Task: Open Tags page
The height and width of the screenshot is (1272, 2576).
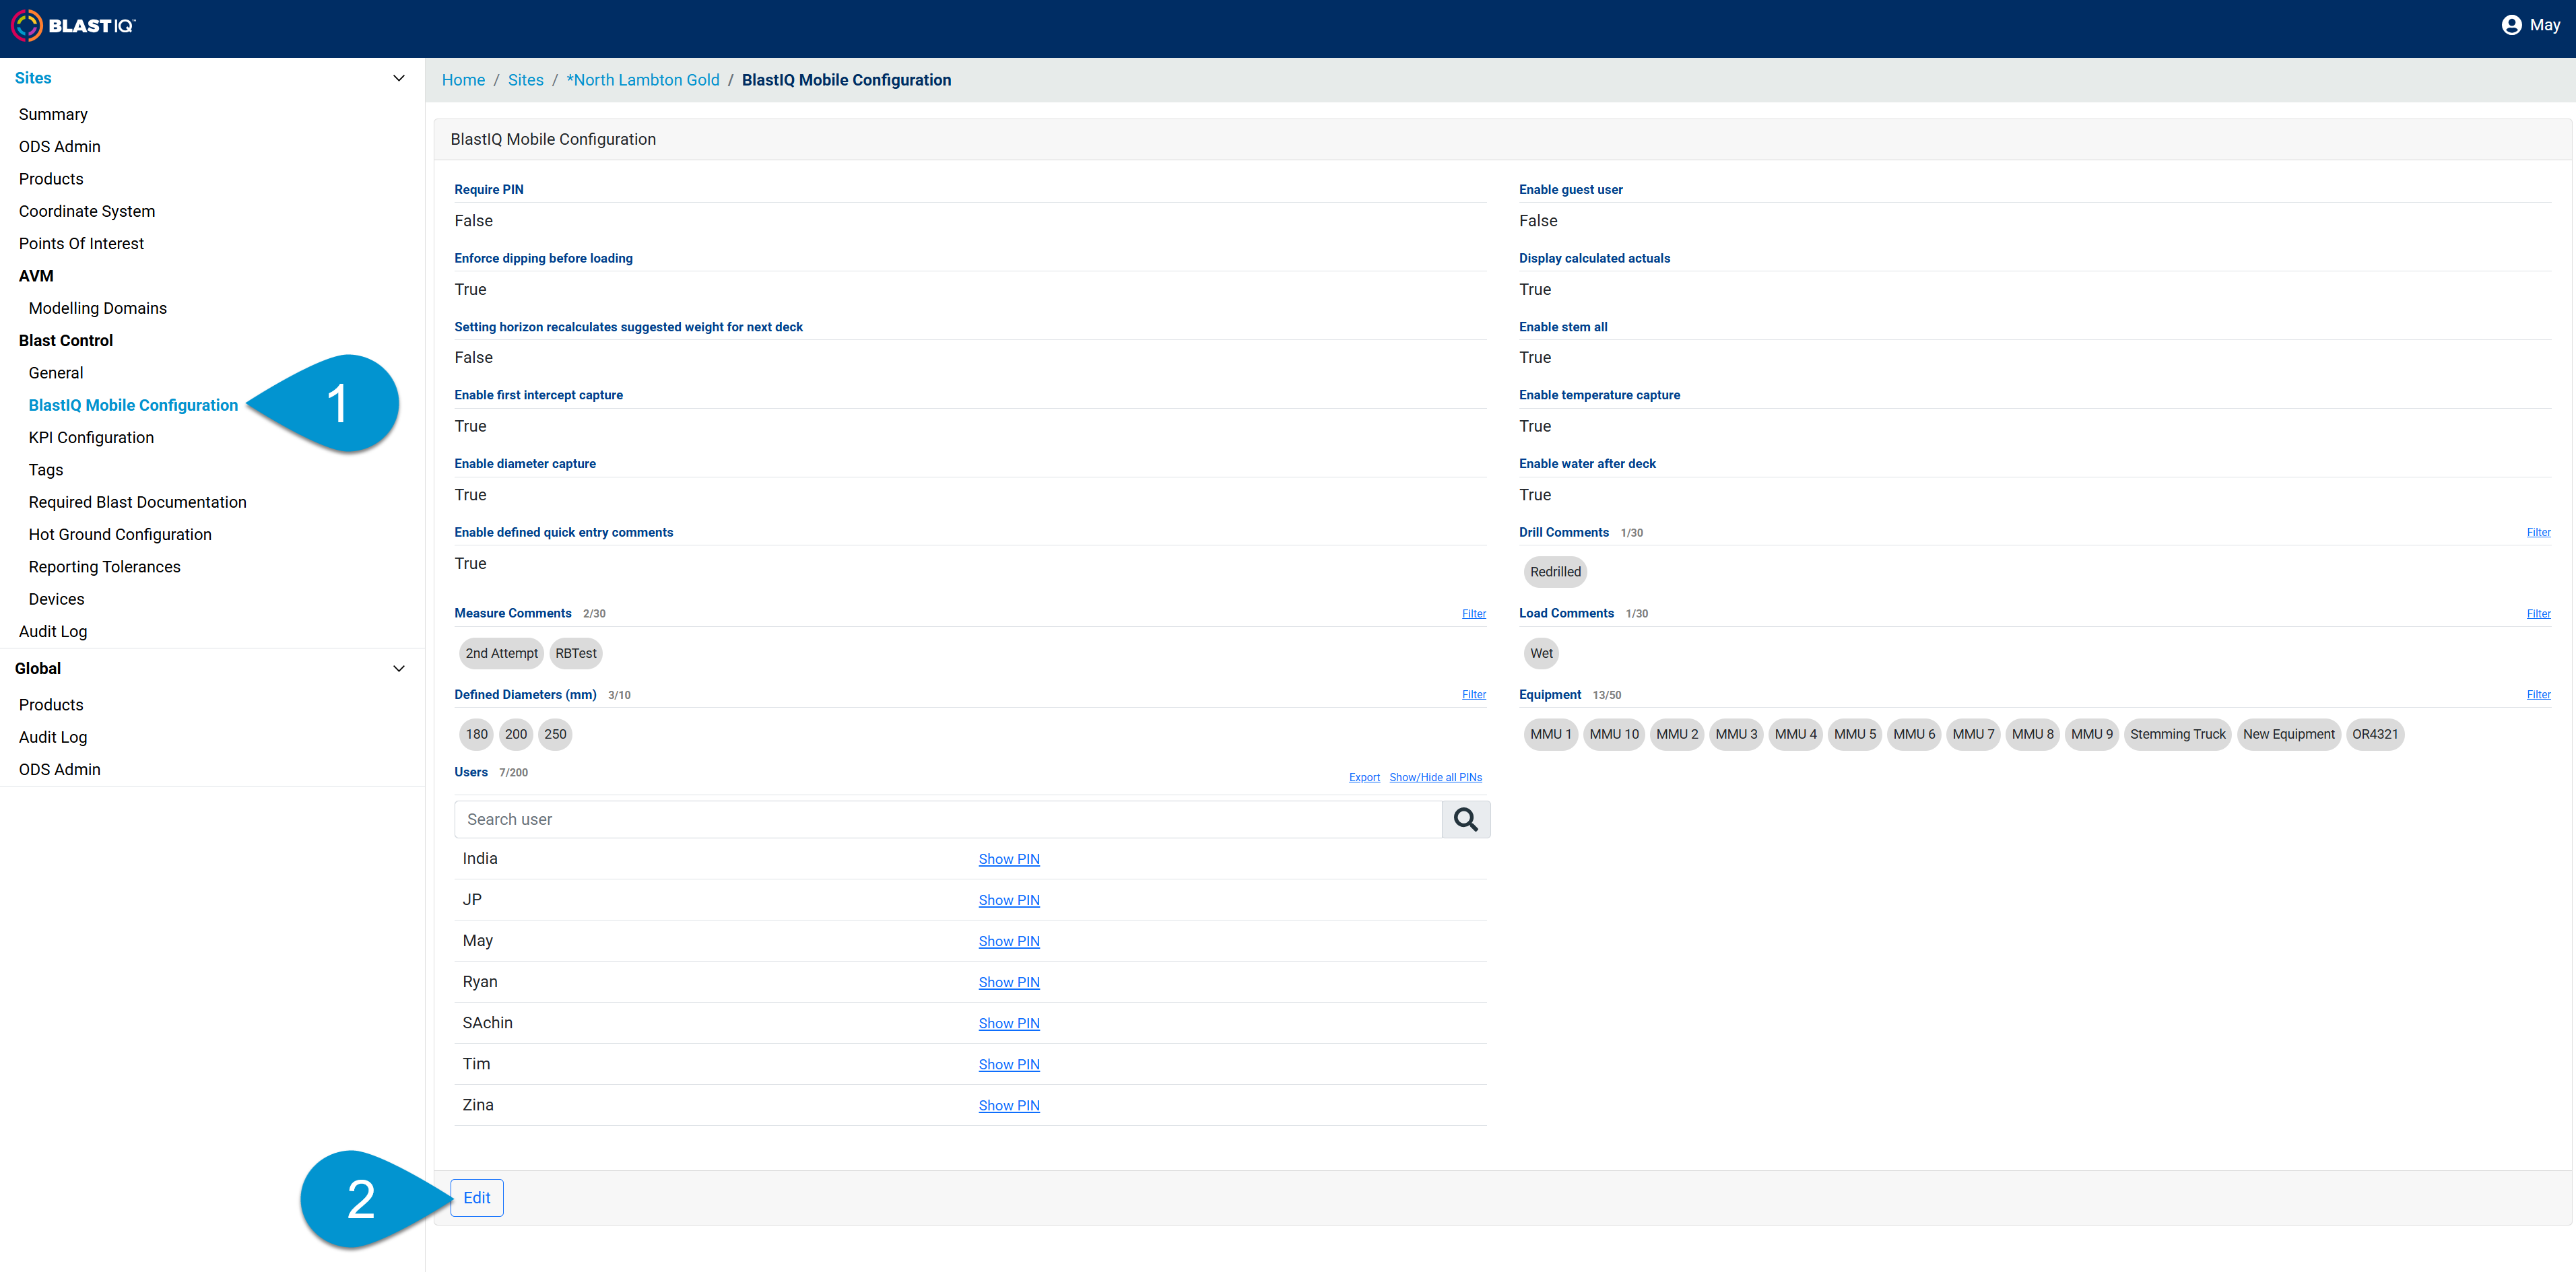Action: coord(46,470)
